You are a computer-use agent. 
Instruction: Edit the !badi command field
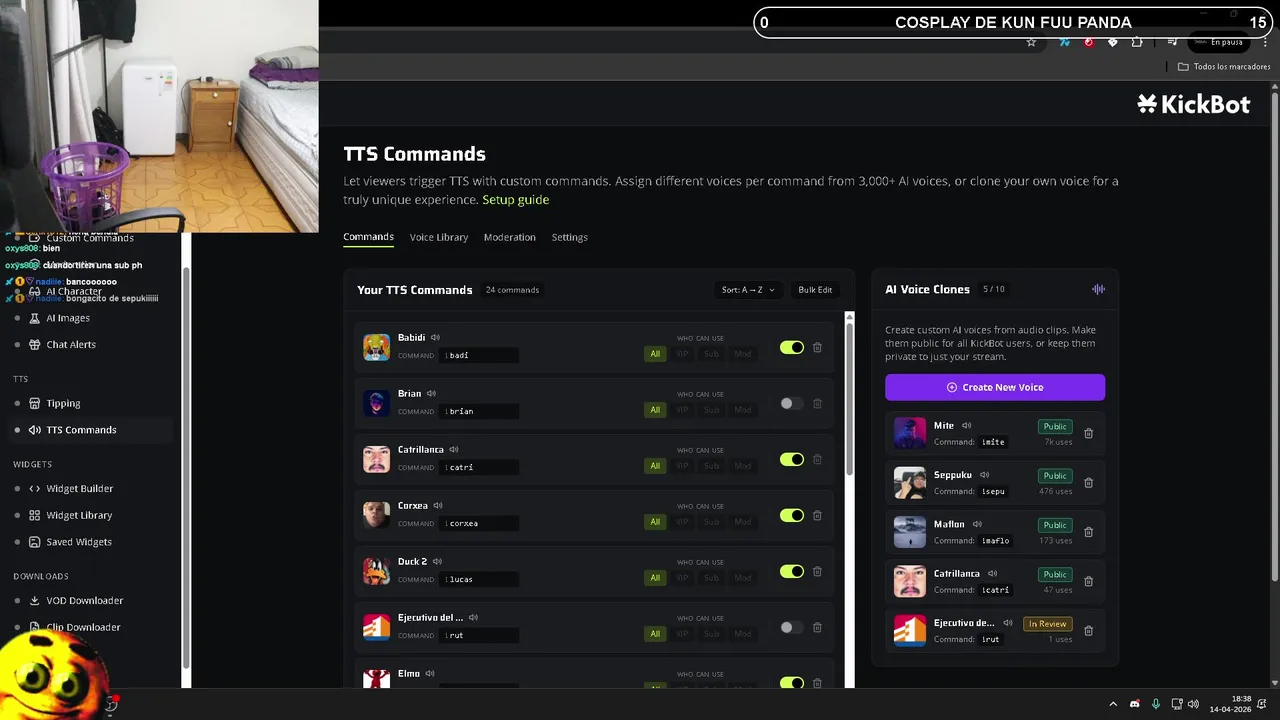(480, 355)
